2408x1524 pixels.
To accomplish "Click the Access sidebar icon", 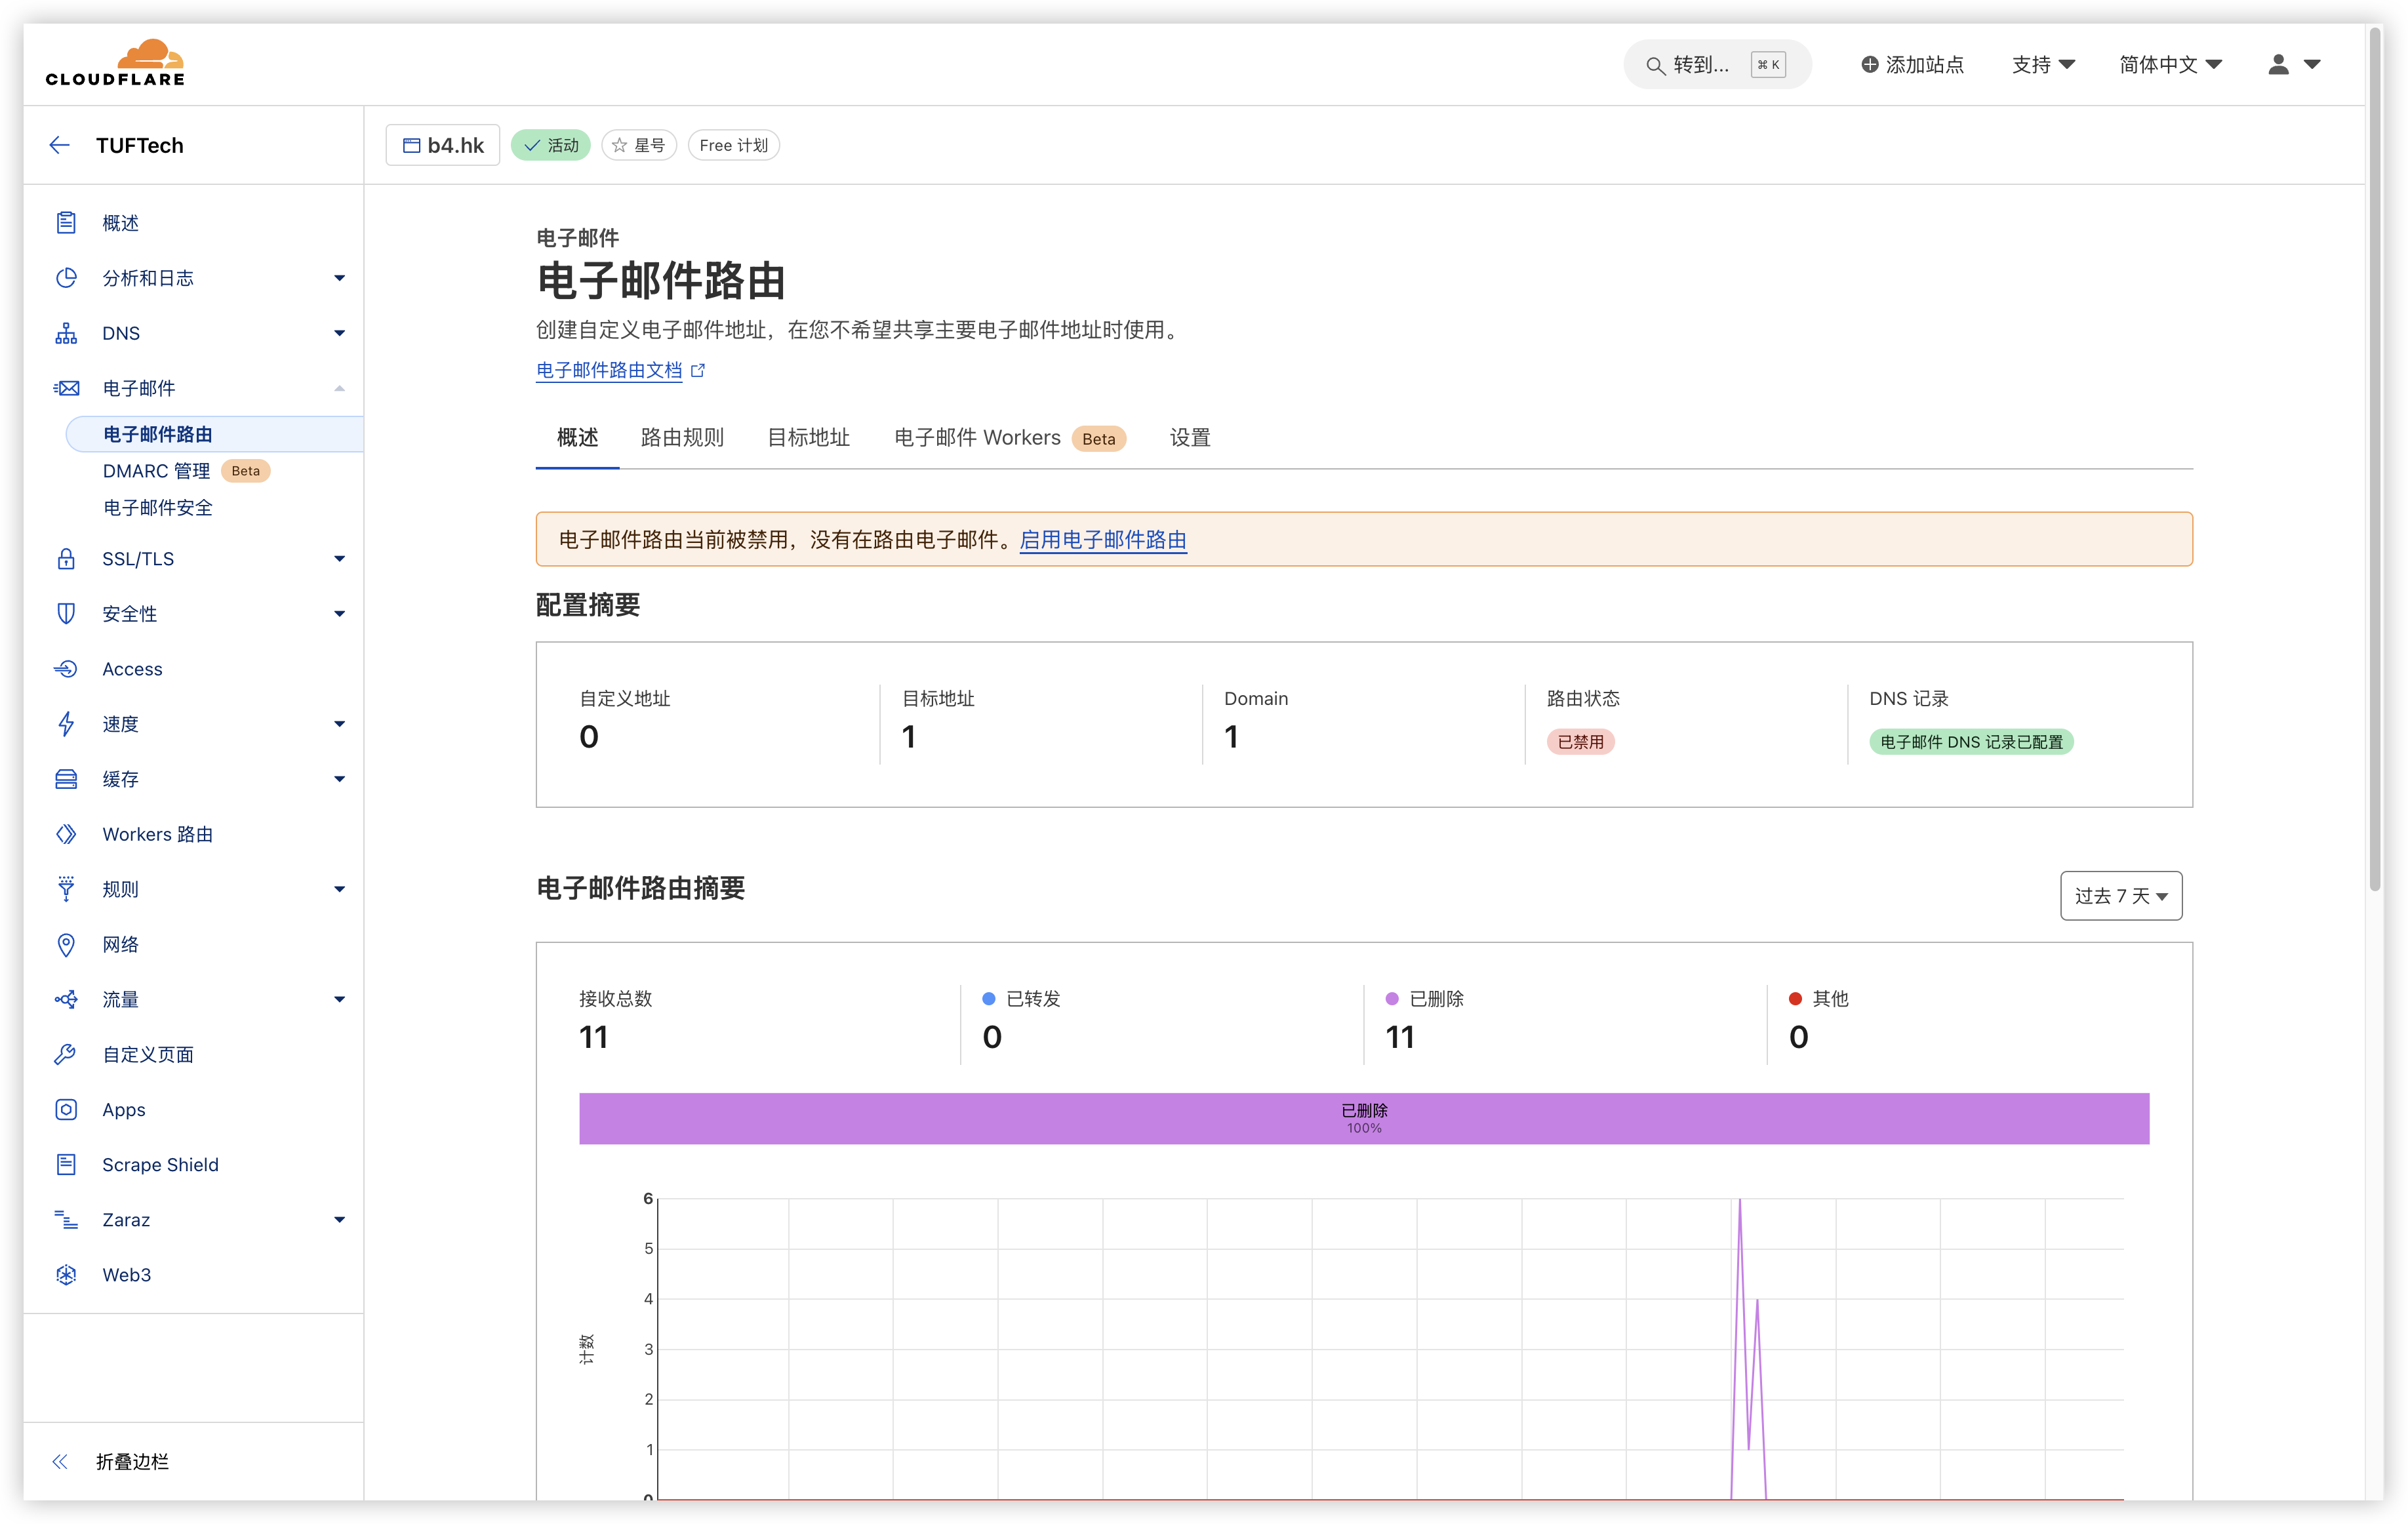I will coord(66,668).
